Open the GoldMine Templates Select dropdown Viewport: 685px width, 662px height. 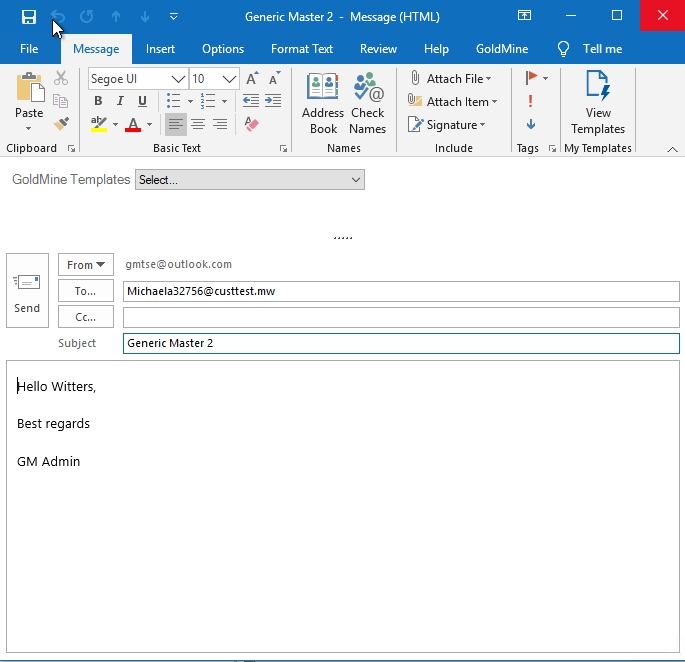250,180
